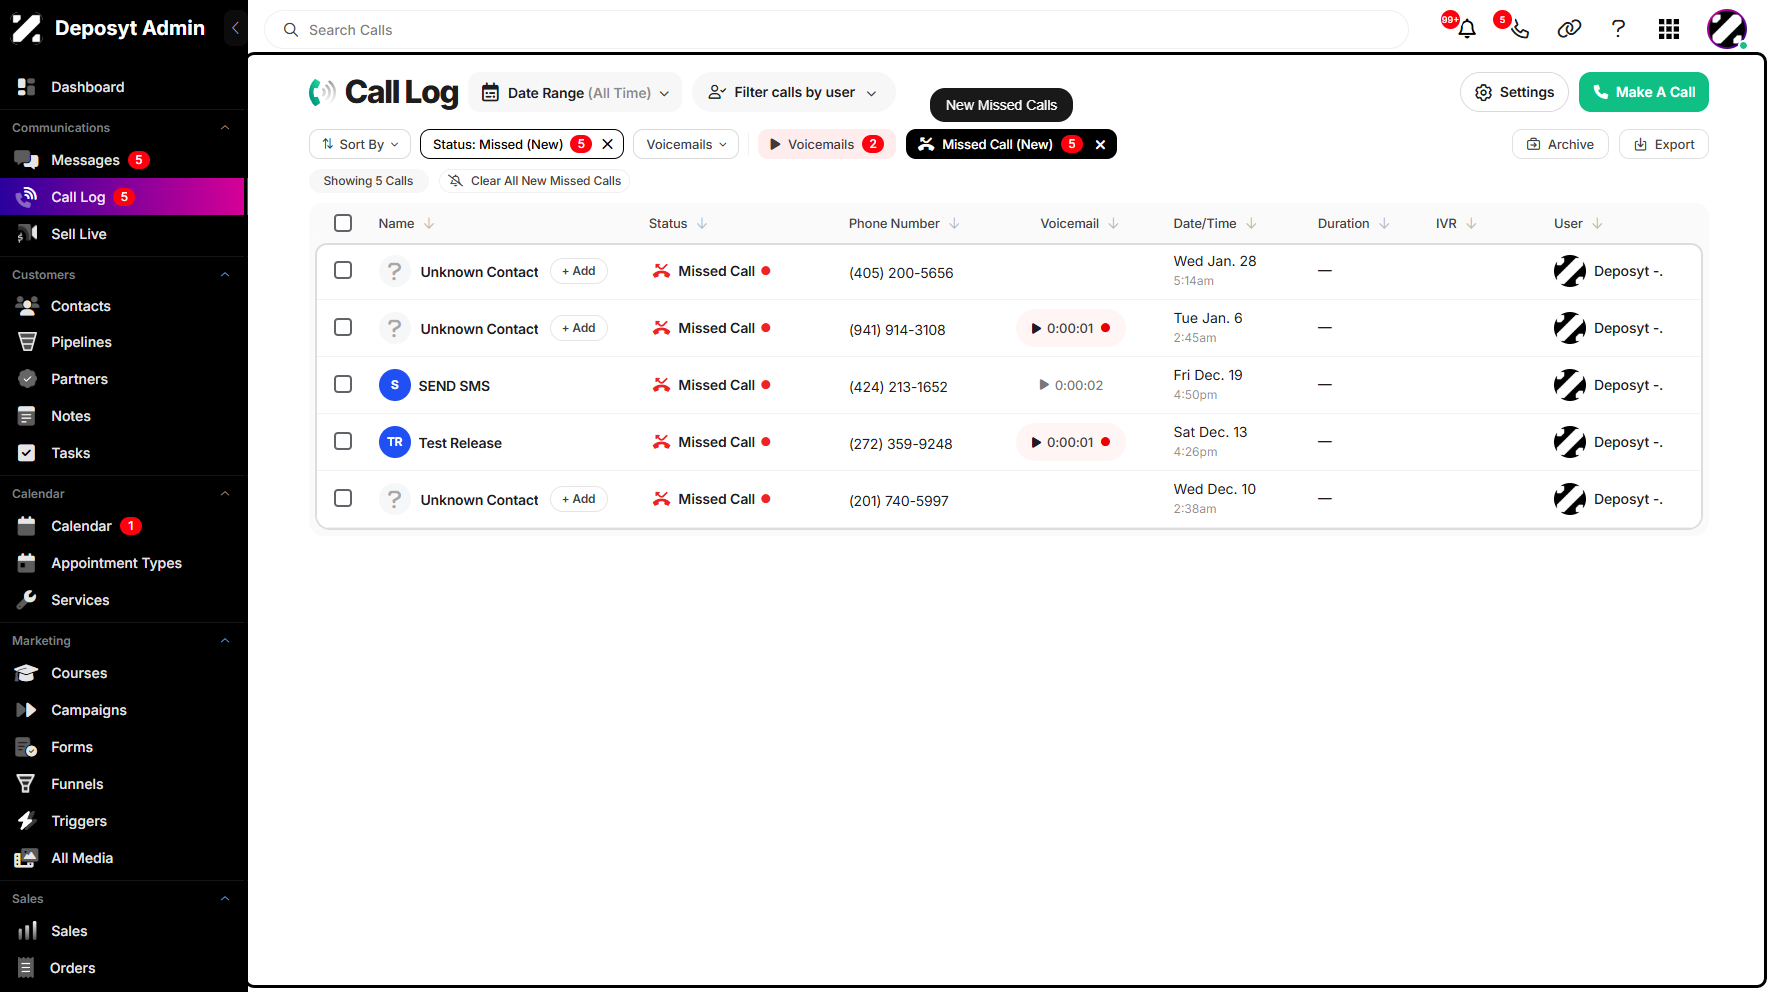Viewport: 1771px width, 992px height.
Task: Check the (201) 740-5997 call row
Action: 343,498
